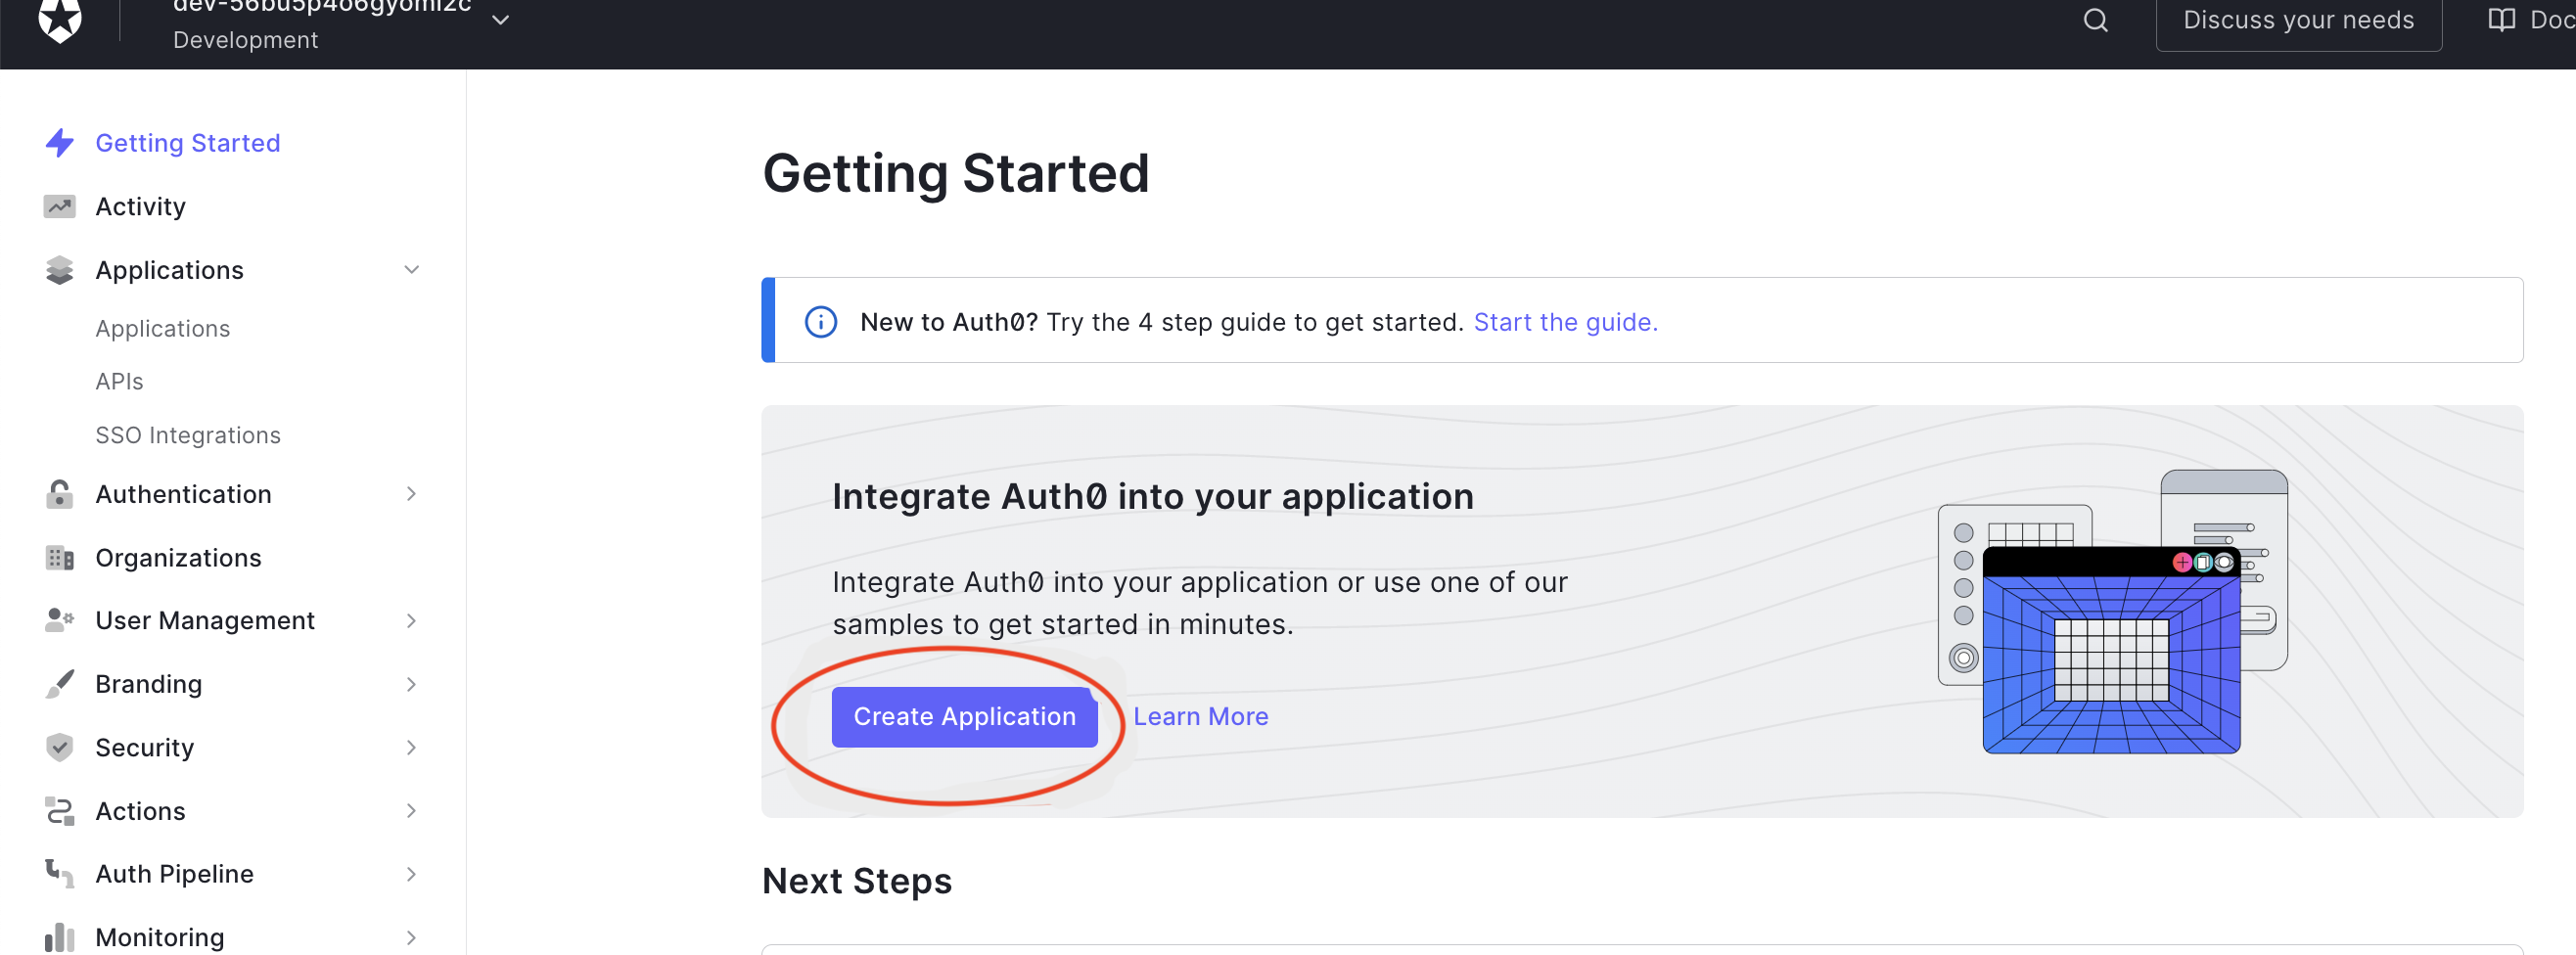The width and height of the screenshot is (2576, 955).
Task: Click the info circle icon in banner
Action: [x=821, y=322]
